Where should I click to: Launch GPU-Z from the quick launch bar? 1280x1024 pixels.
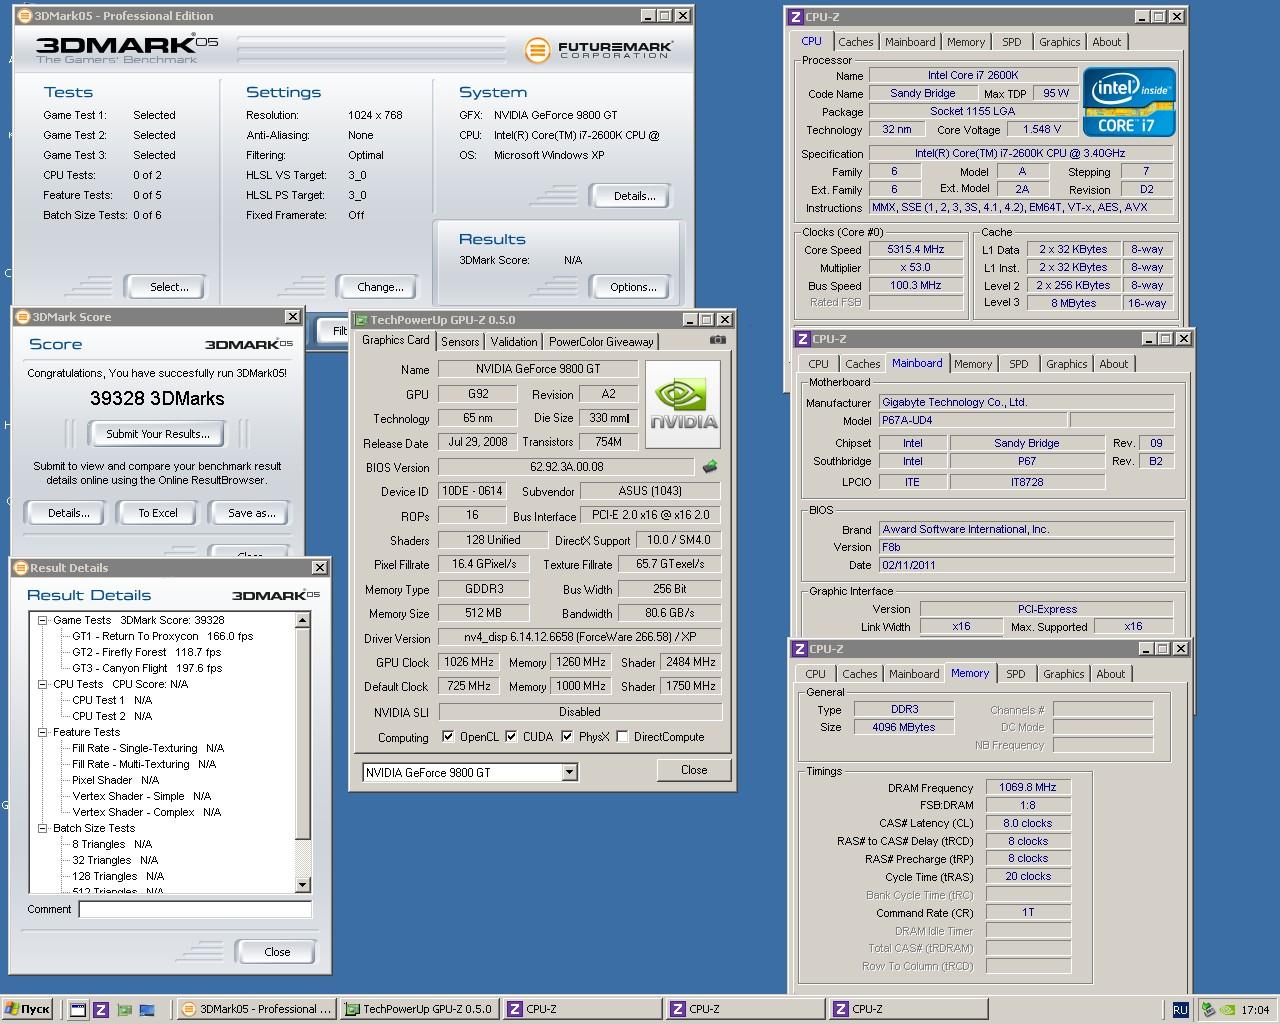(124, 1009)
